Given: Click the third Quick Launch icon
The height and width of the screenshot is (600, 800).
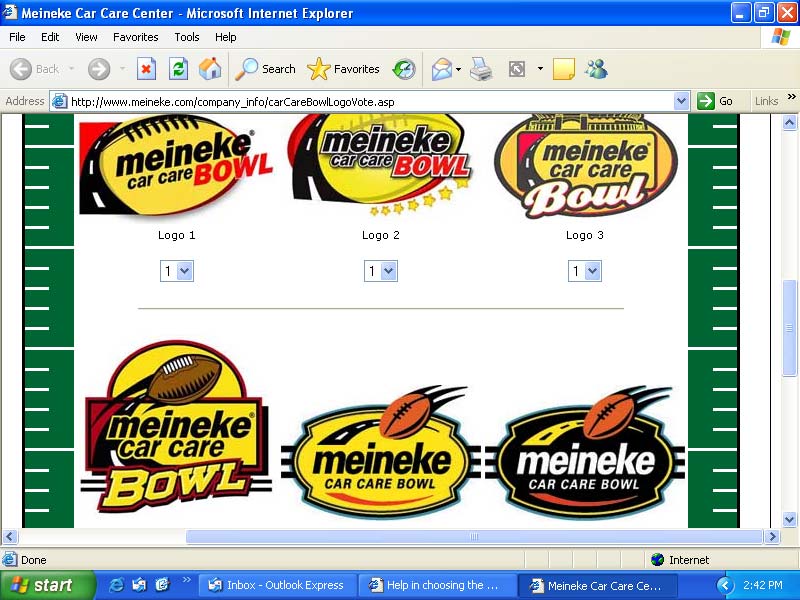Looking at the screenshot, I should click(162, 585).
